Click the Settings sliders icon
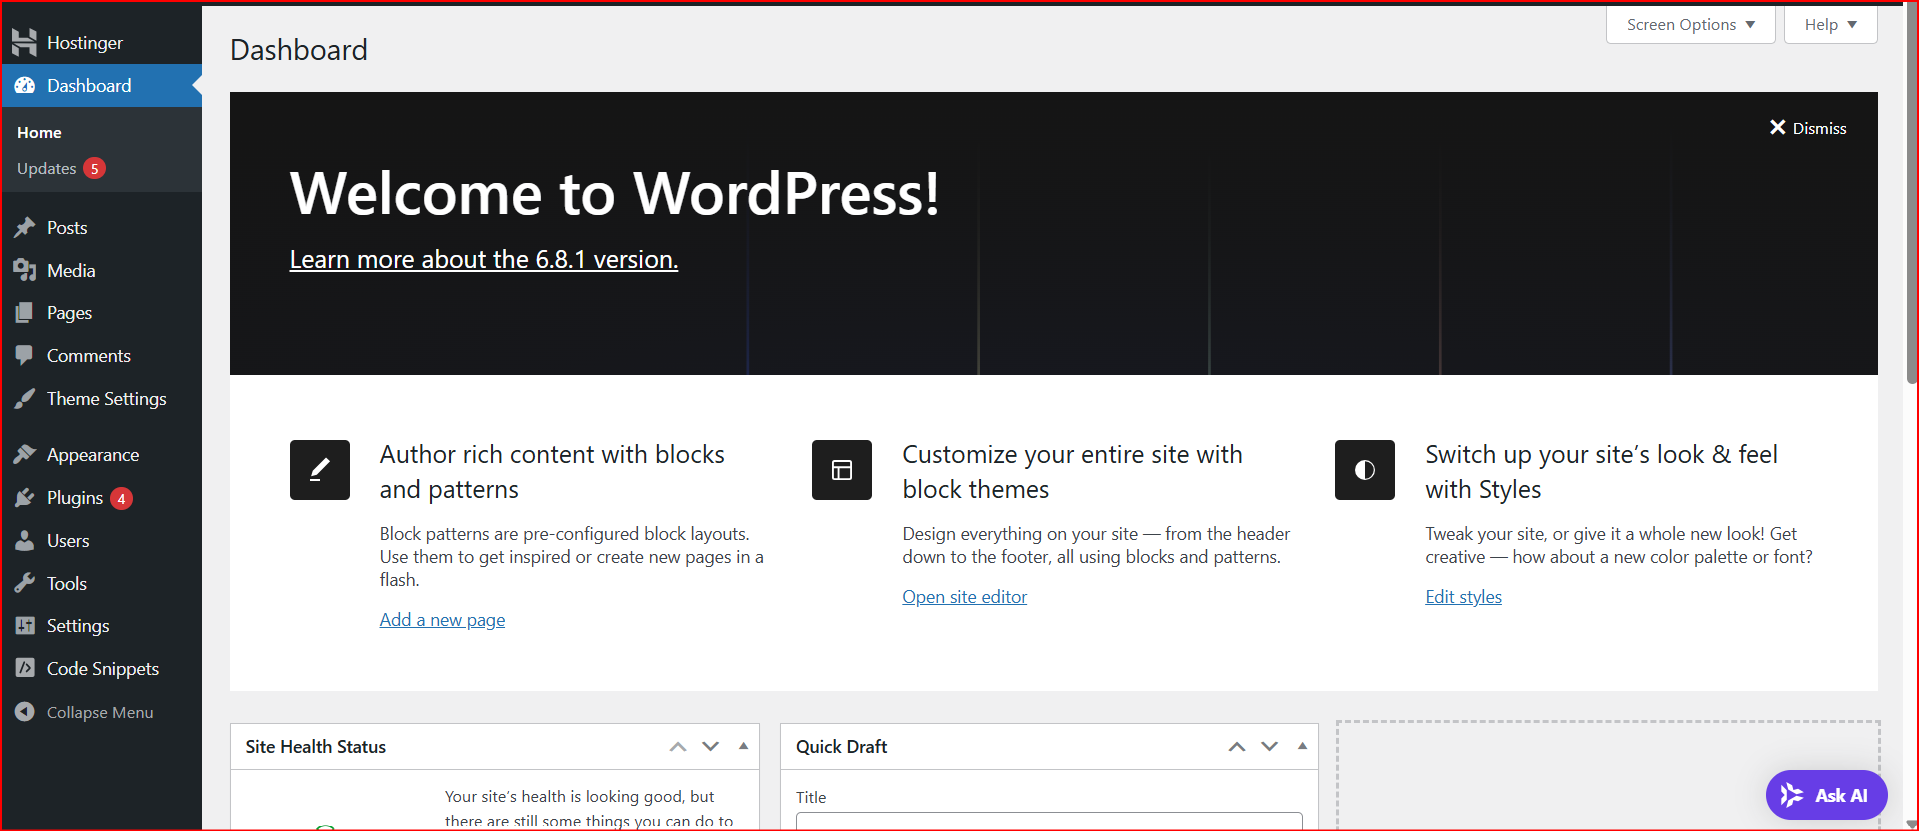 (25, 626)
